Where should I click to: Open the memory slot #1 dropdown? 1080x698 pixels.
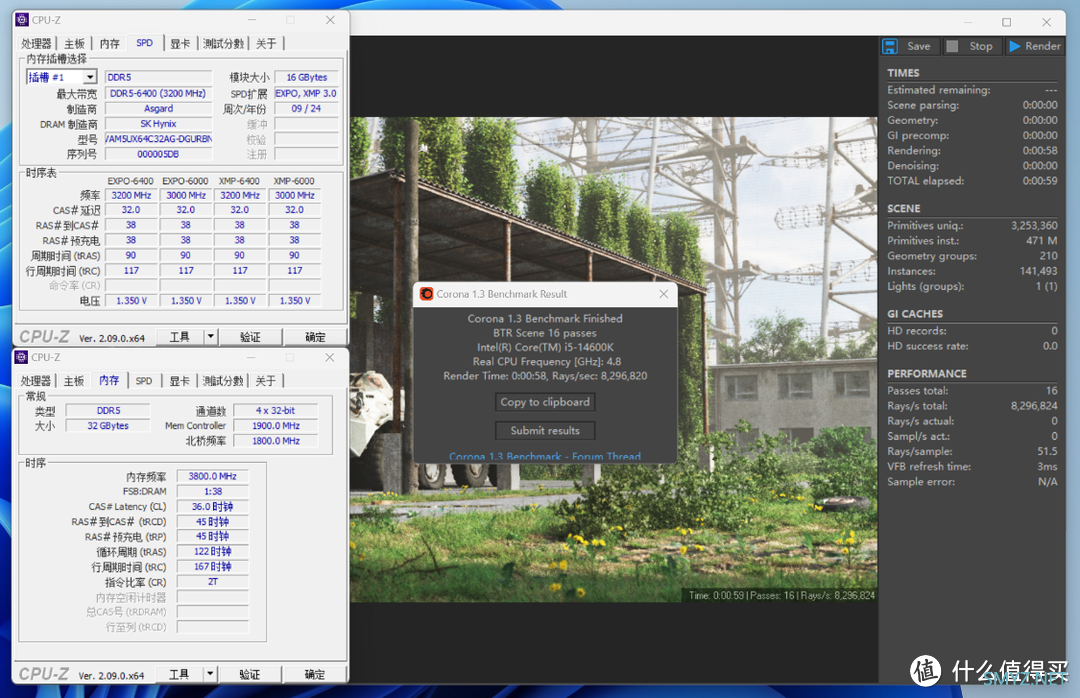tap(90, 77)
